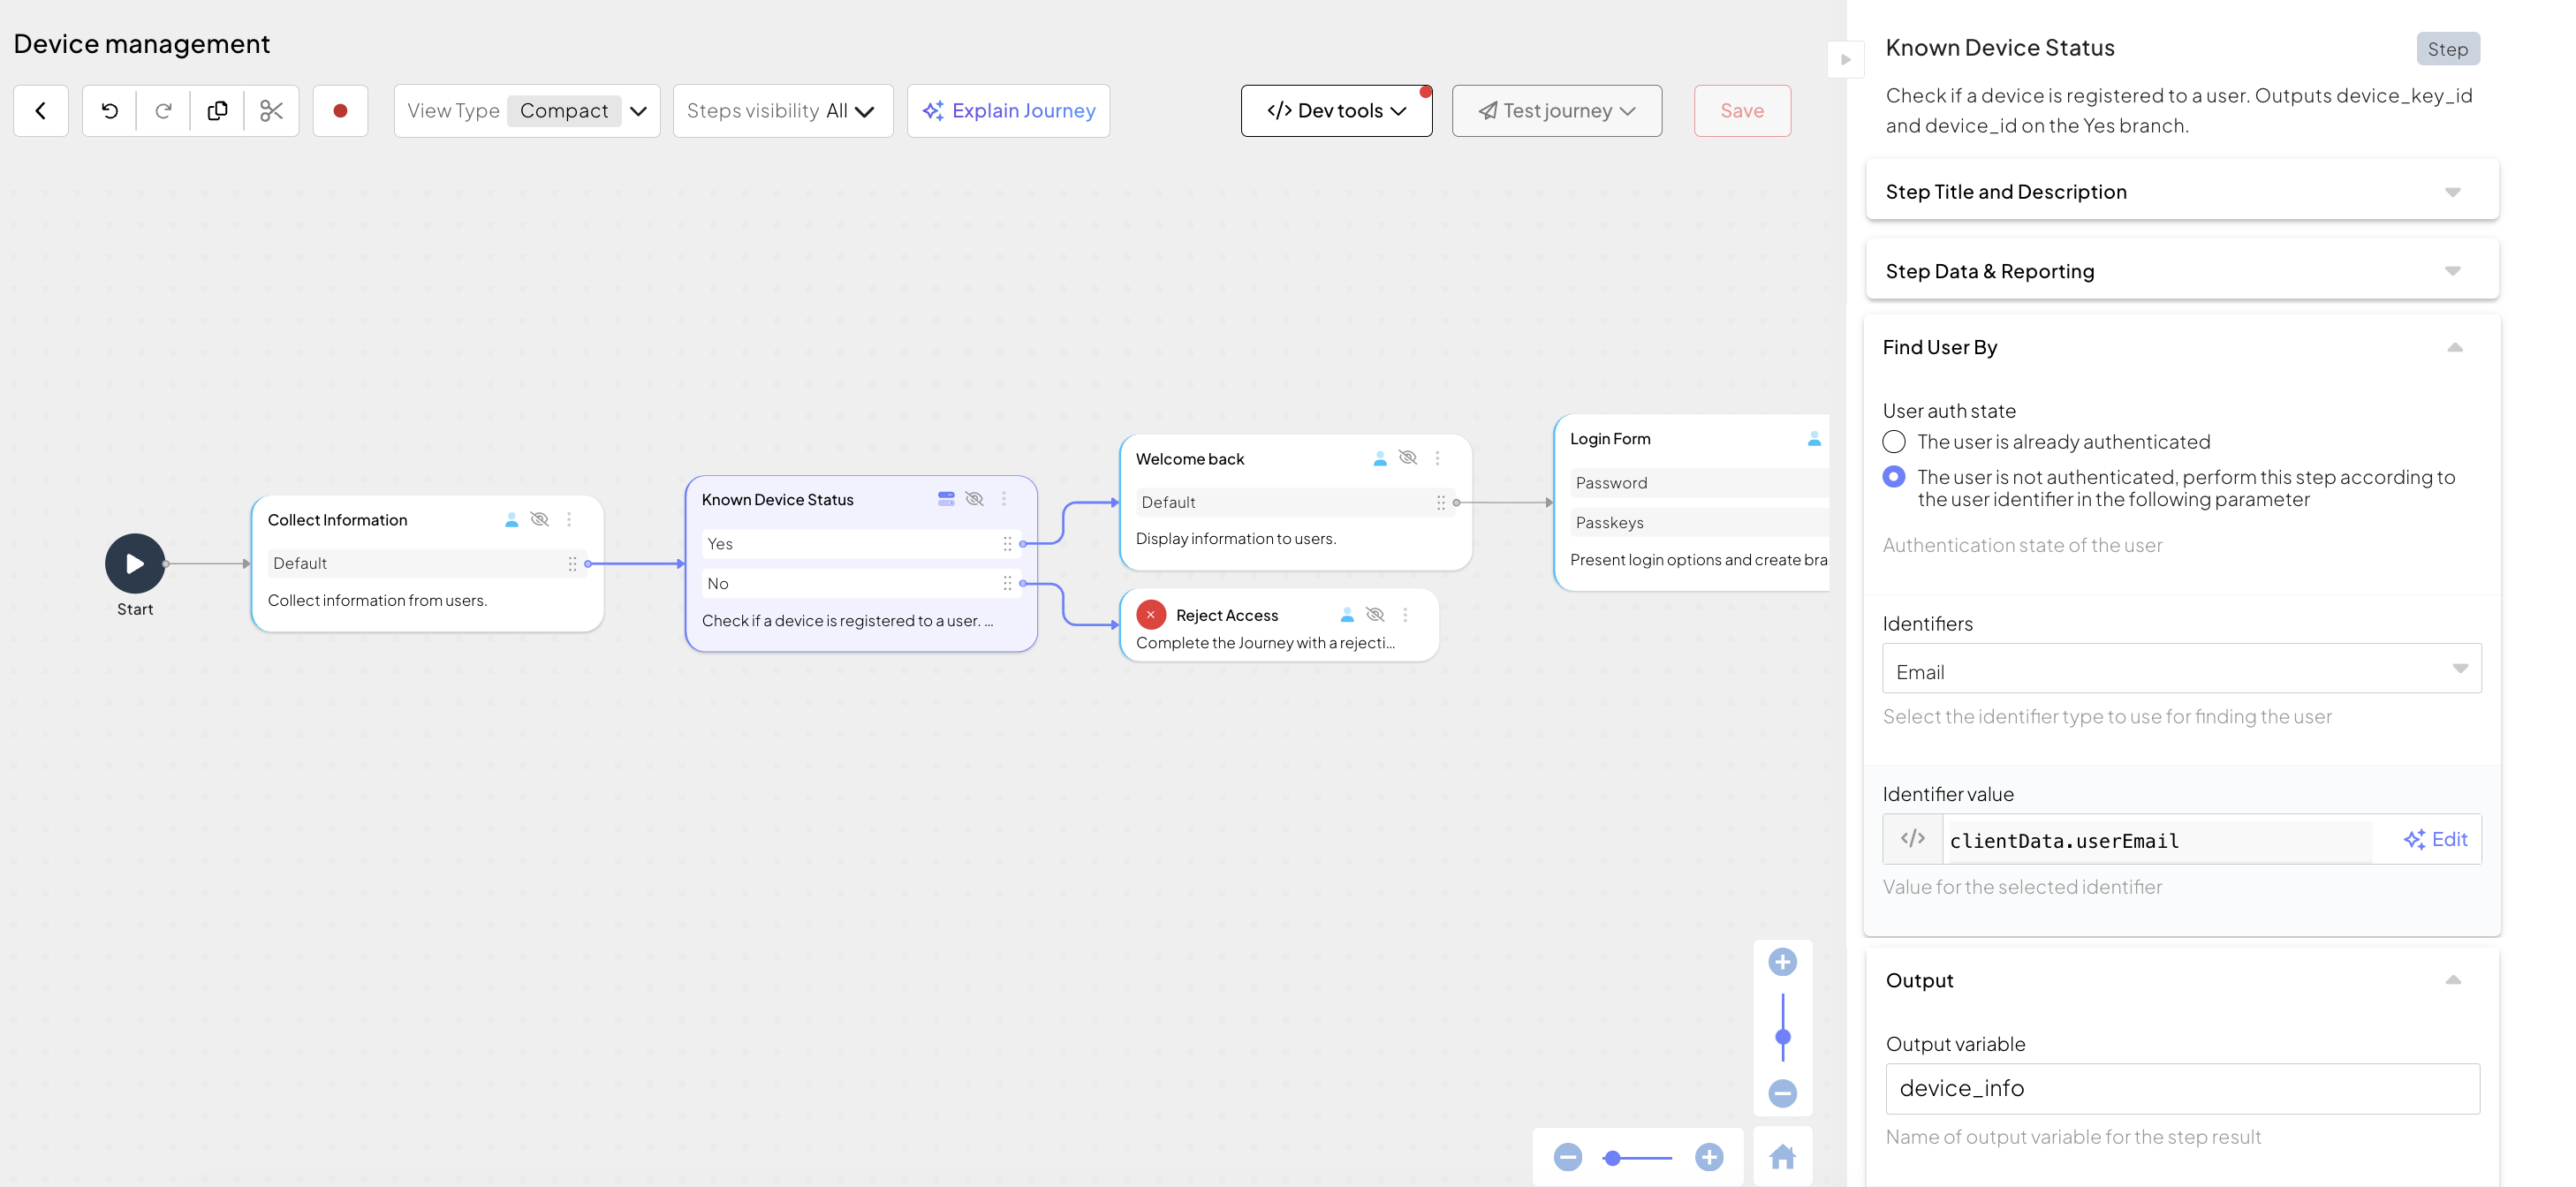
Task: Click drag handle on Yes branch
Action: (1007, 543)
